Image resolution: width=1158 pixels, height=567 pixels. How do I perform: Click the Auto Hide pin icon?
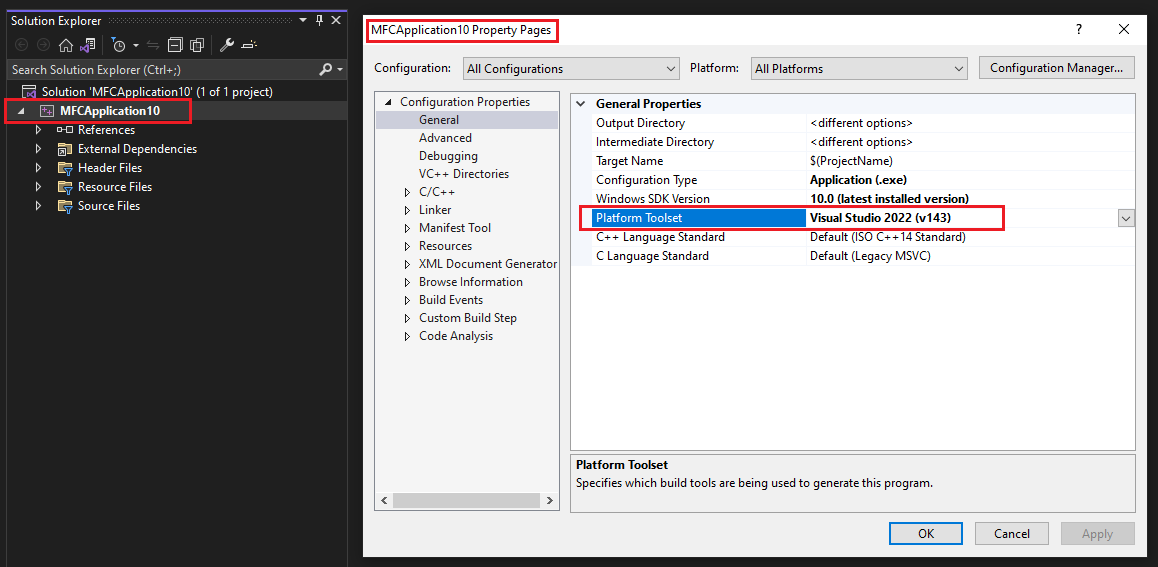pyautogui.click(x=320, y=21)
